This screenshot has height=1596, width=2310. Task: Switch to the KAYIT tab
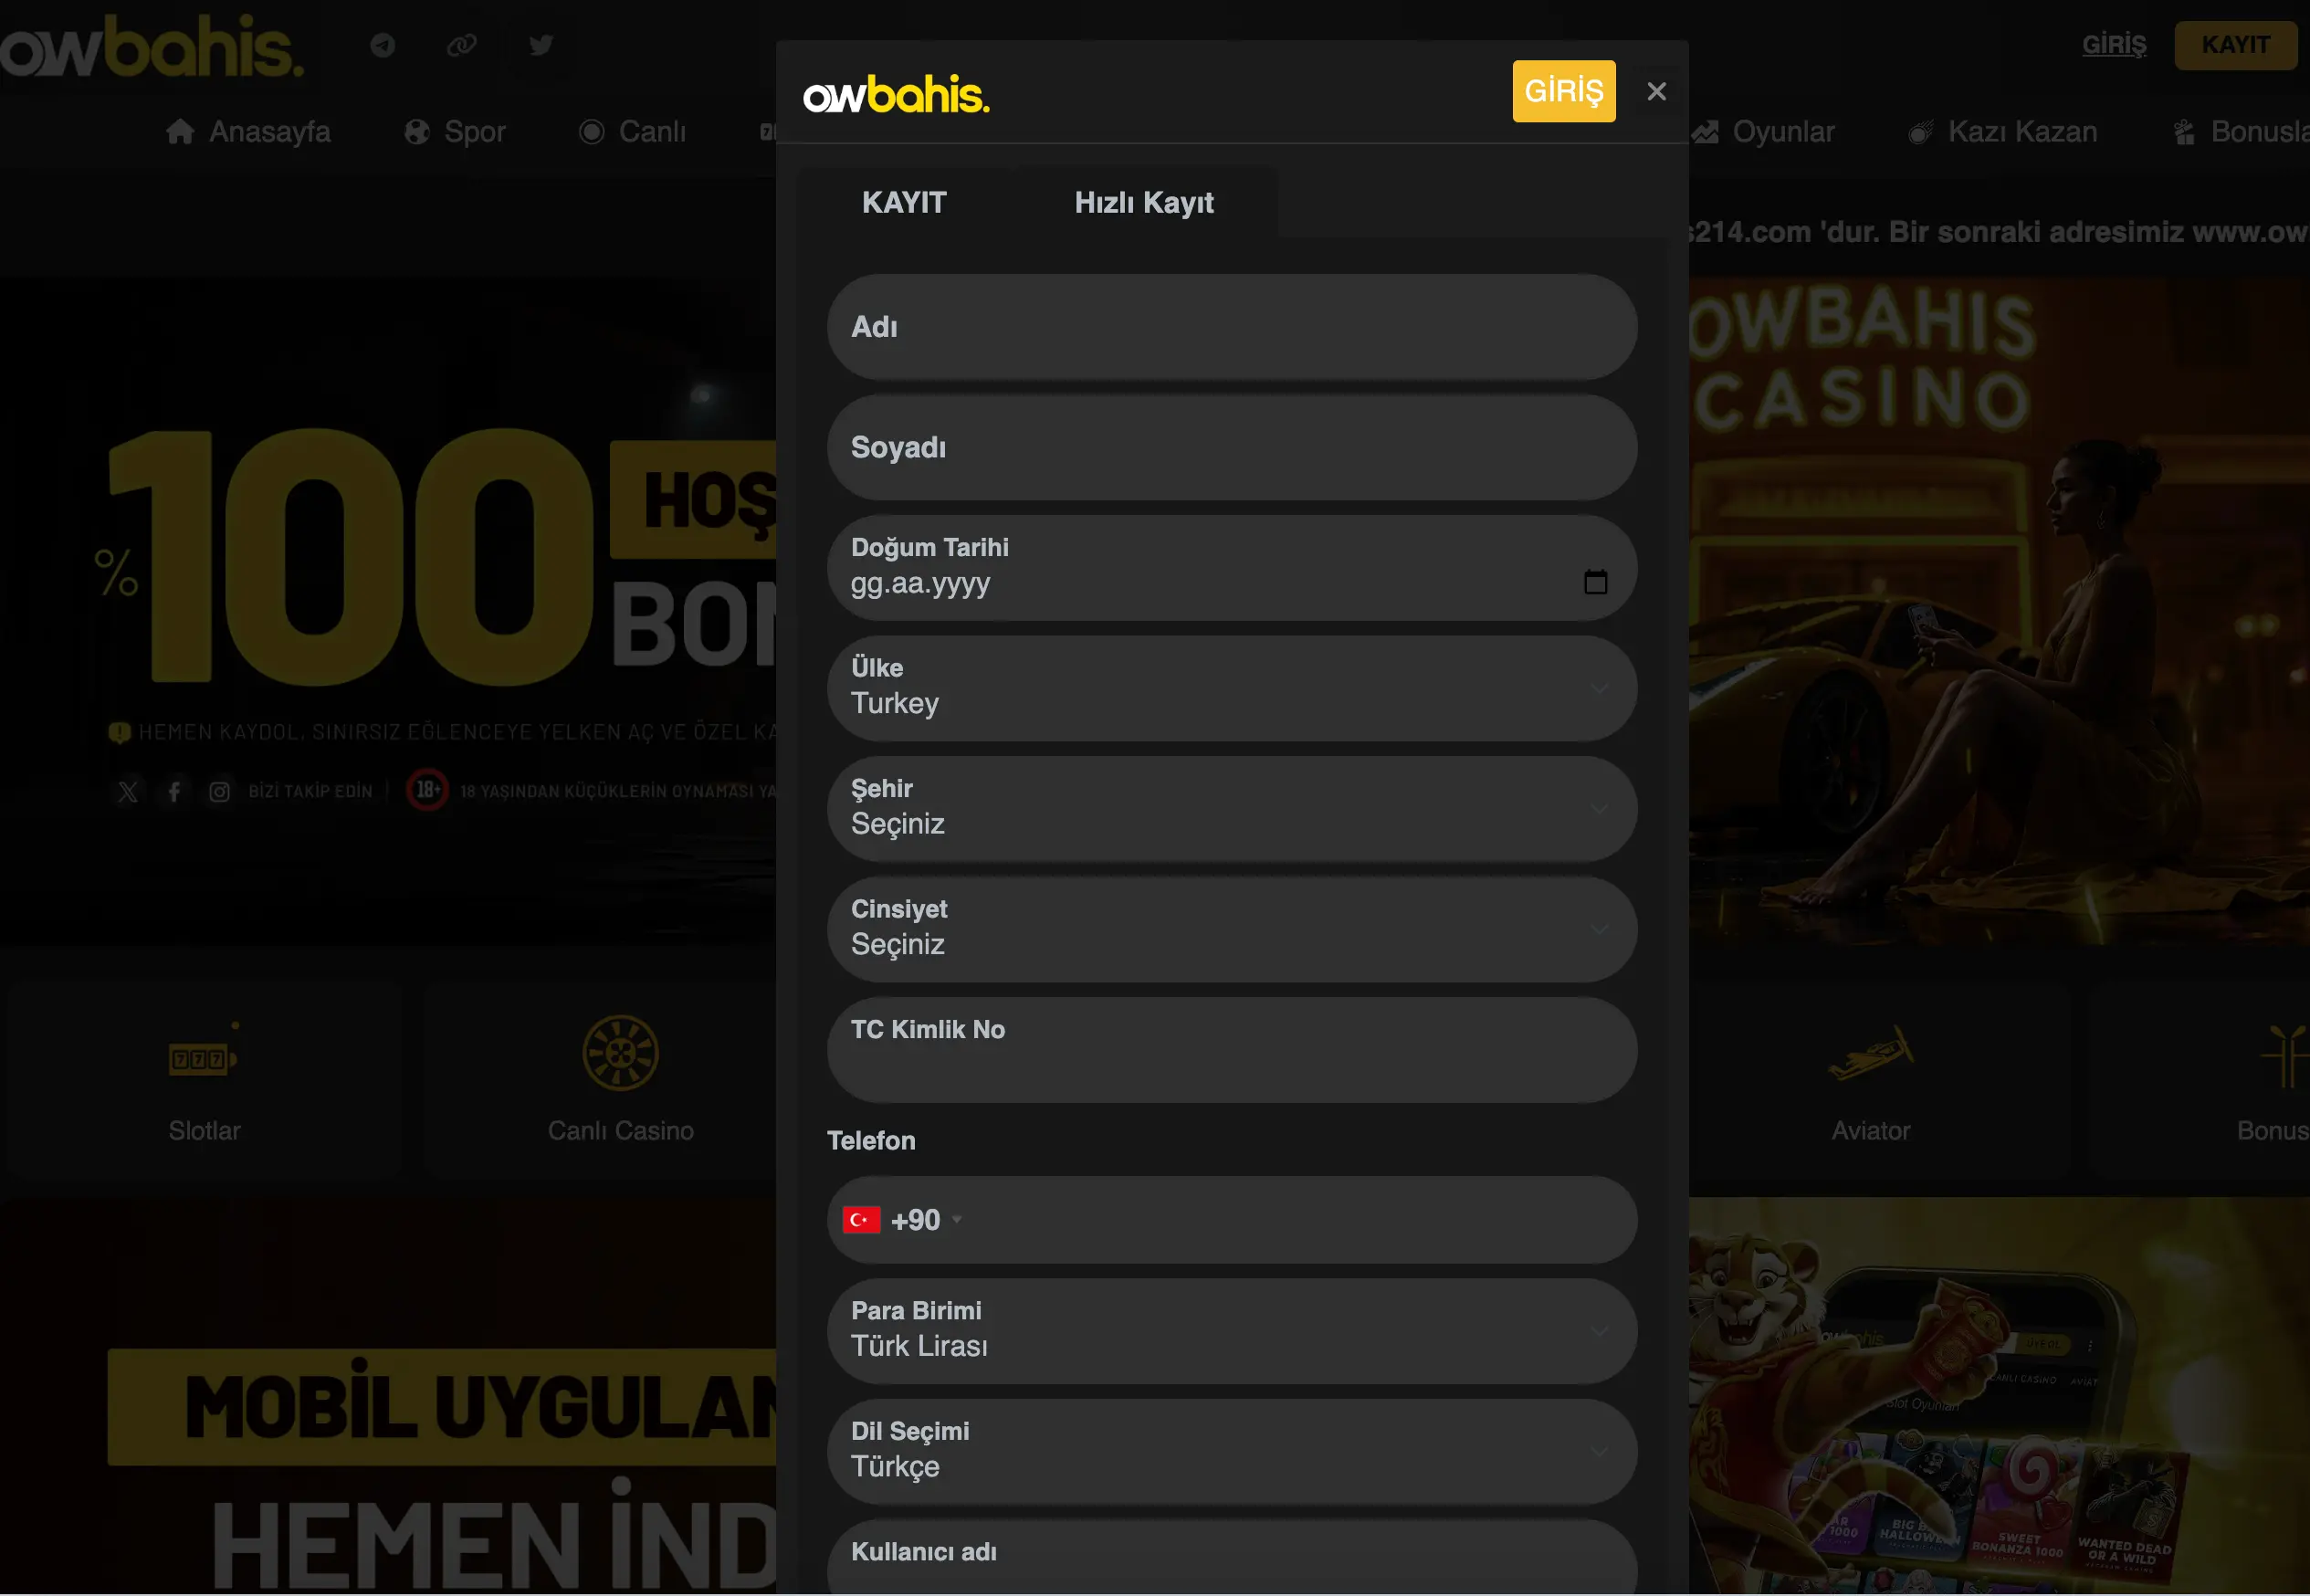tap(904, 202)
